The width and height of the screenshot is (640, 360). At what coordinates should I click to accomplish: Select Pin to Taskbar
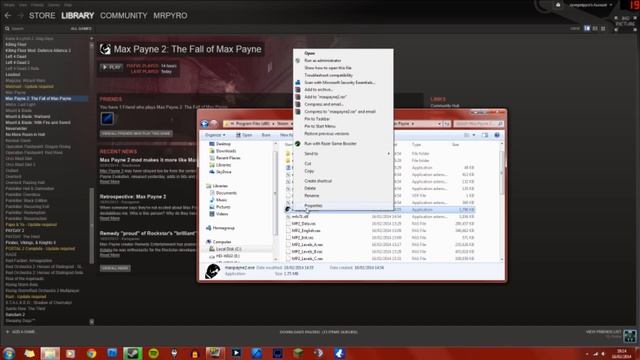(343, 119)
